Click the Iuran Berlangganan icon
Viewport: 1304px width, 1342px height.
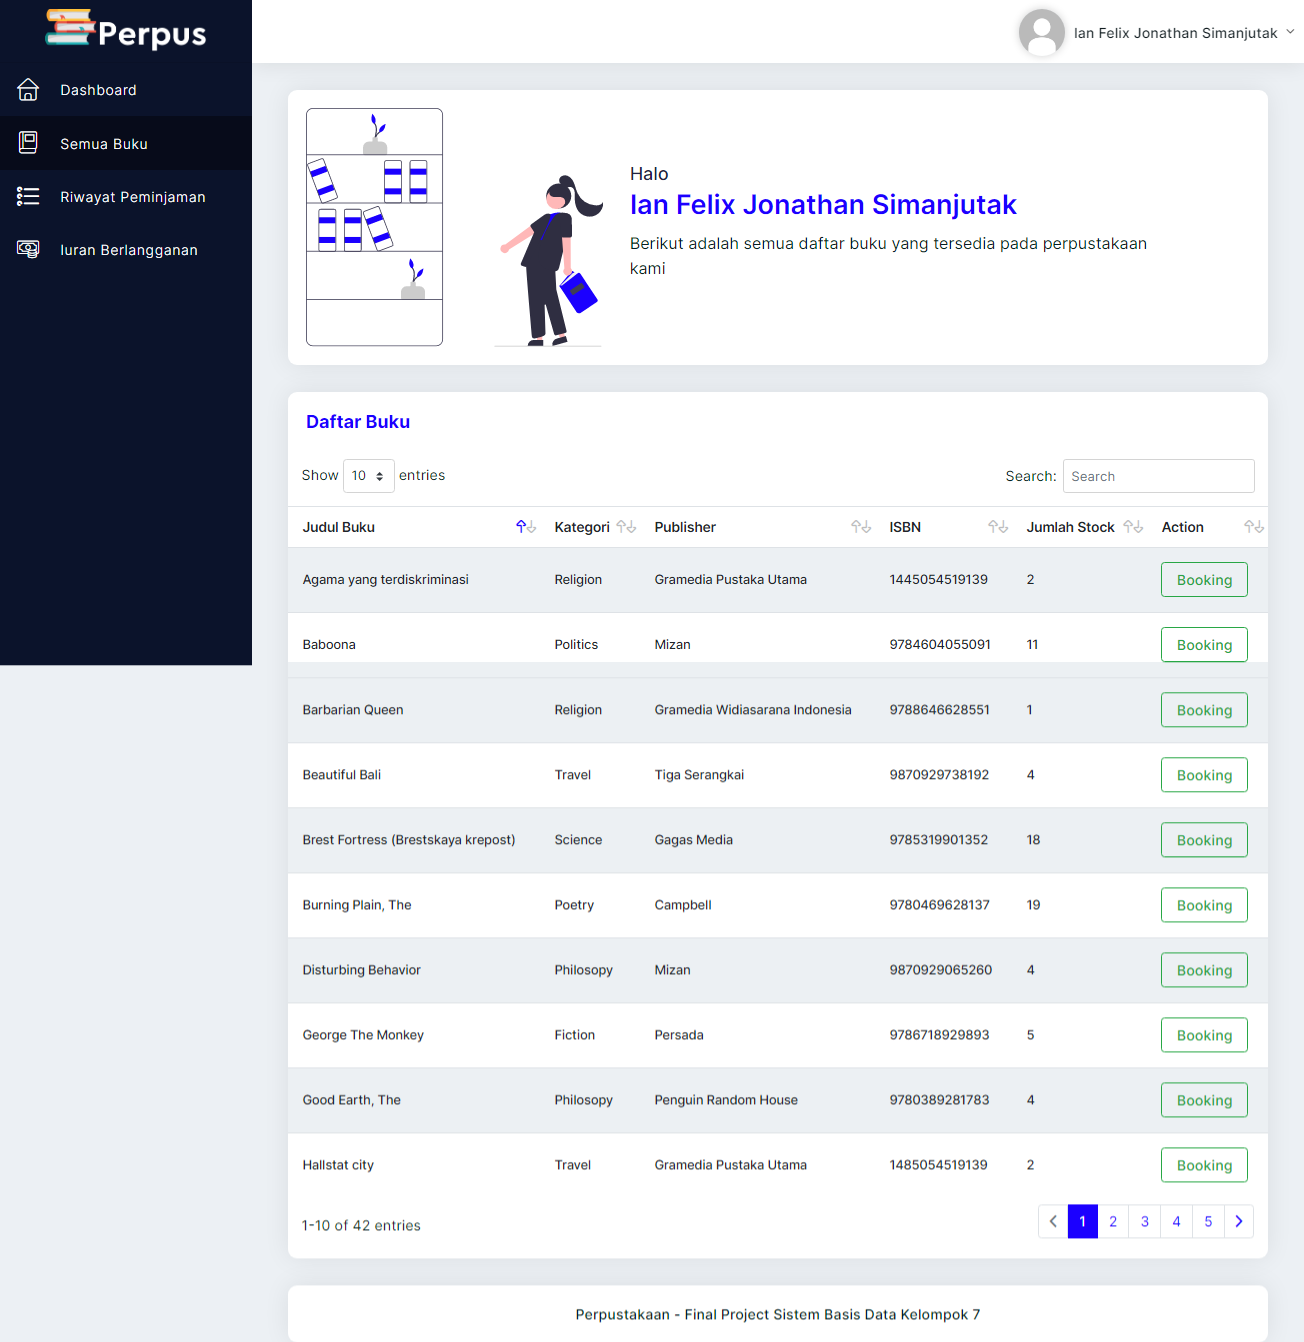click(x=28, y=249)
